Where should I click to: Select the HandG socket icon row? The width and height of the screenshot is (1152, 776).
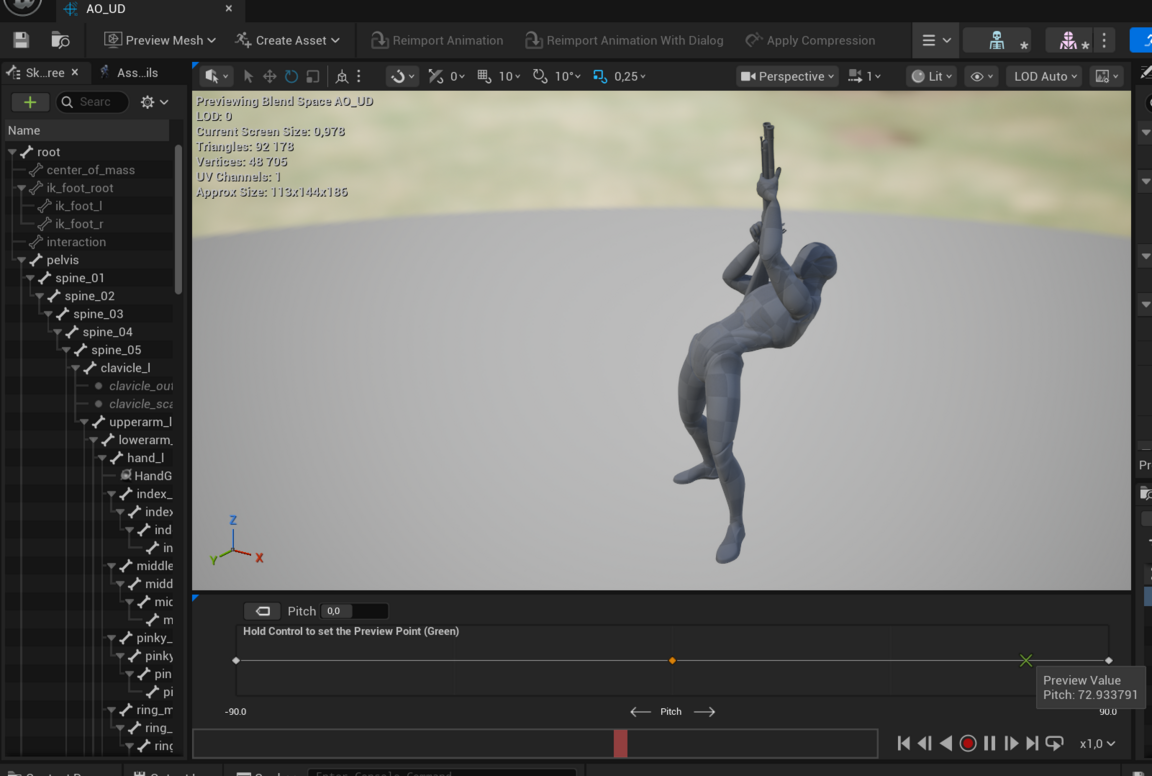tap(126, 475)
